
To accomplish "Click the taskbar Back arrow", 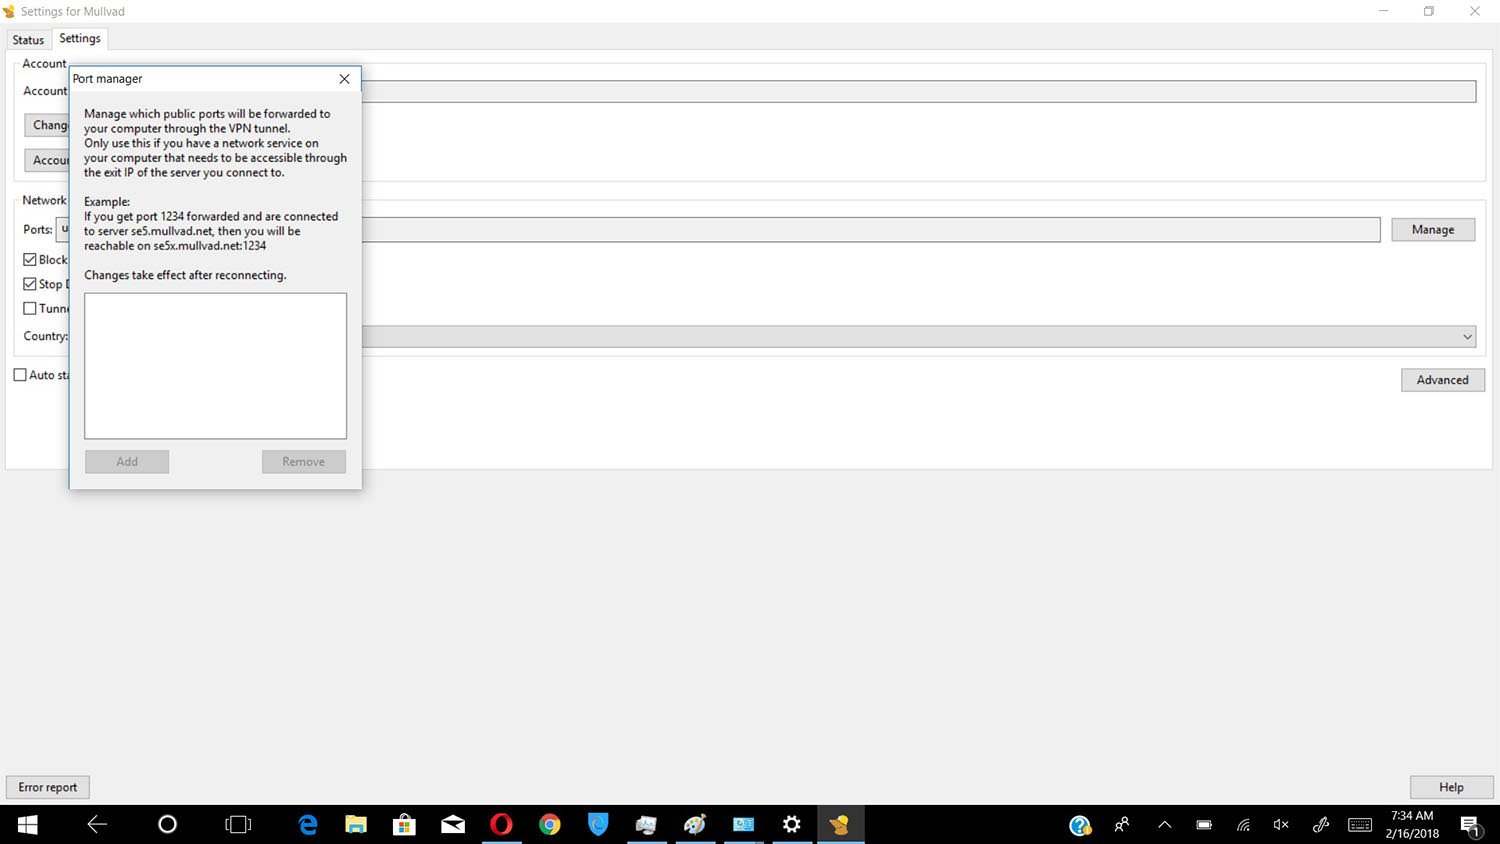I will point(97,825).
